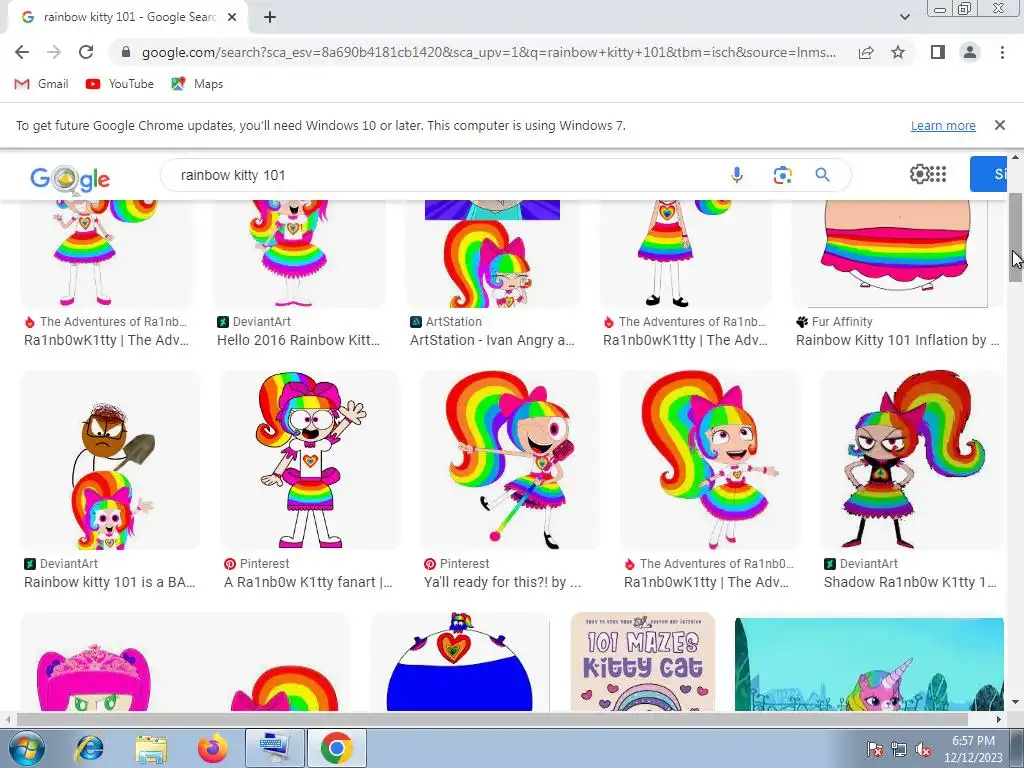The width and height of the screenshot is (1024, 768).
Task: Click Pinterest label above A Ra1nb0w K1tty fanart
Action: pyautogui.click(x=264, y=564)
